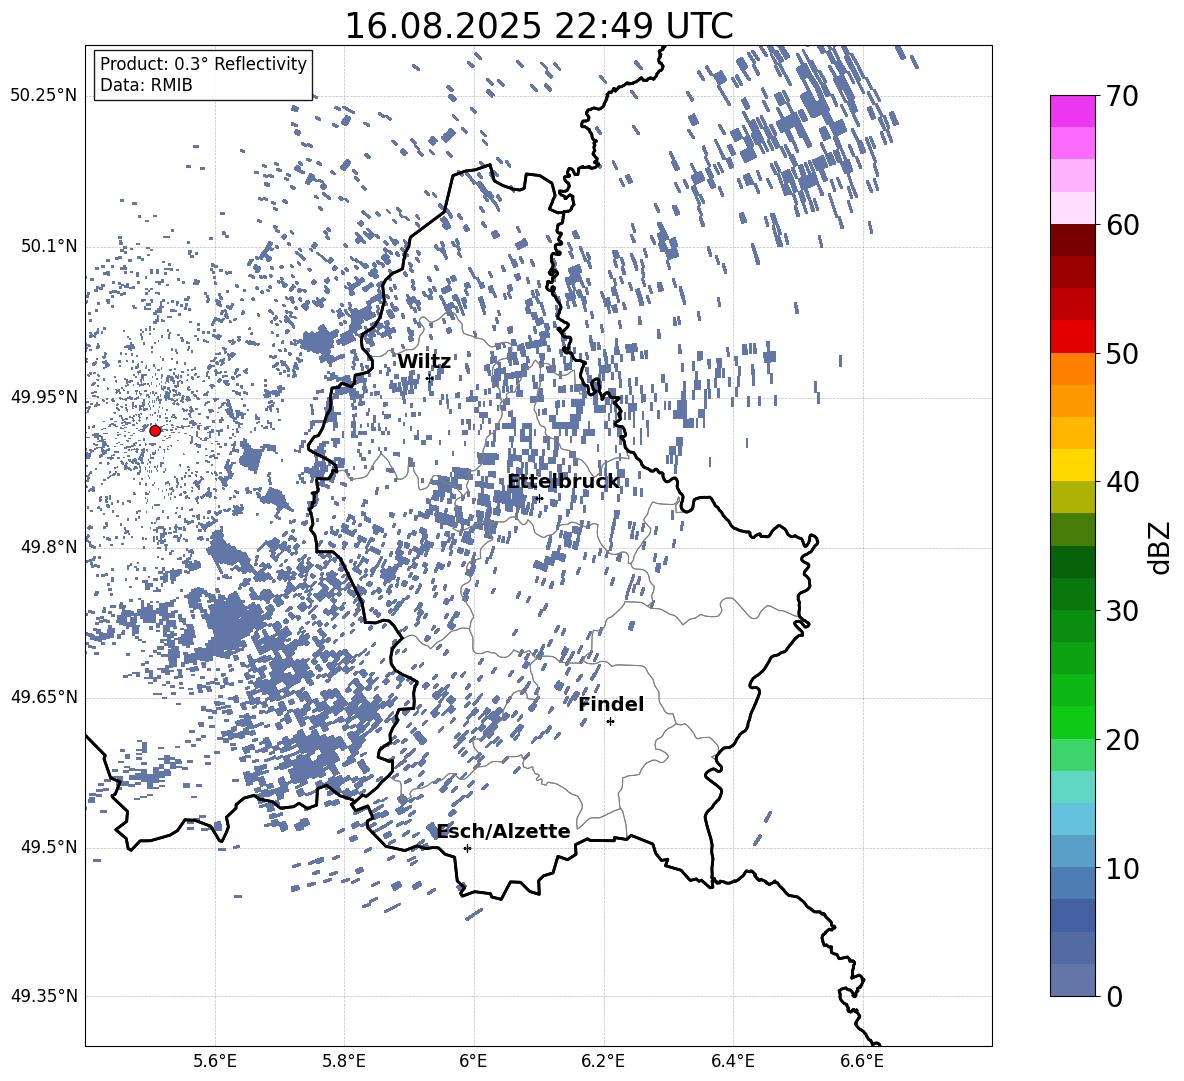Pick the bright red swatch just above 50 dBZ

point(1072,336)
